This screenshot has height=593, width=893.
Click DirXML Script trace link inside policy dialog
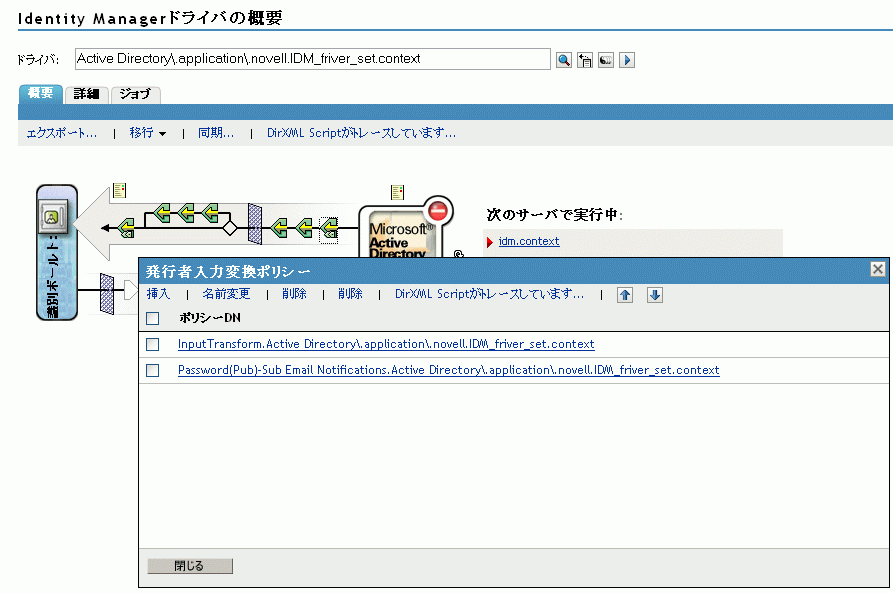coord(489,294)
